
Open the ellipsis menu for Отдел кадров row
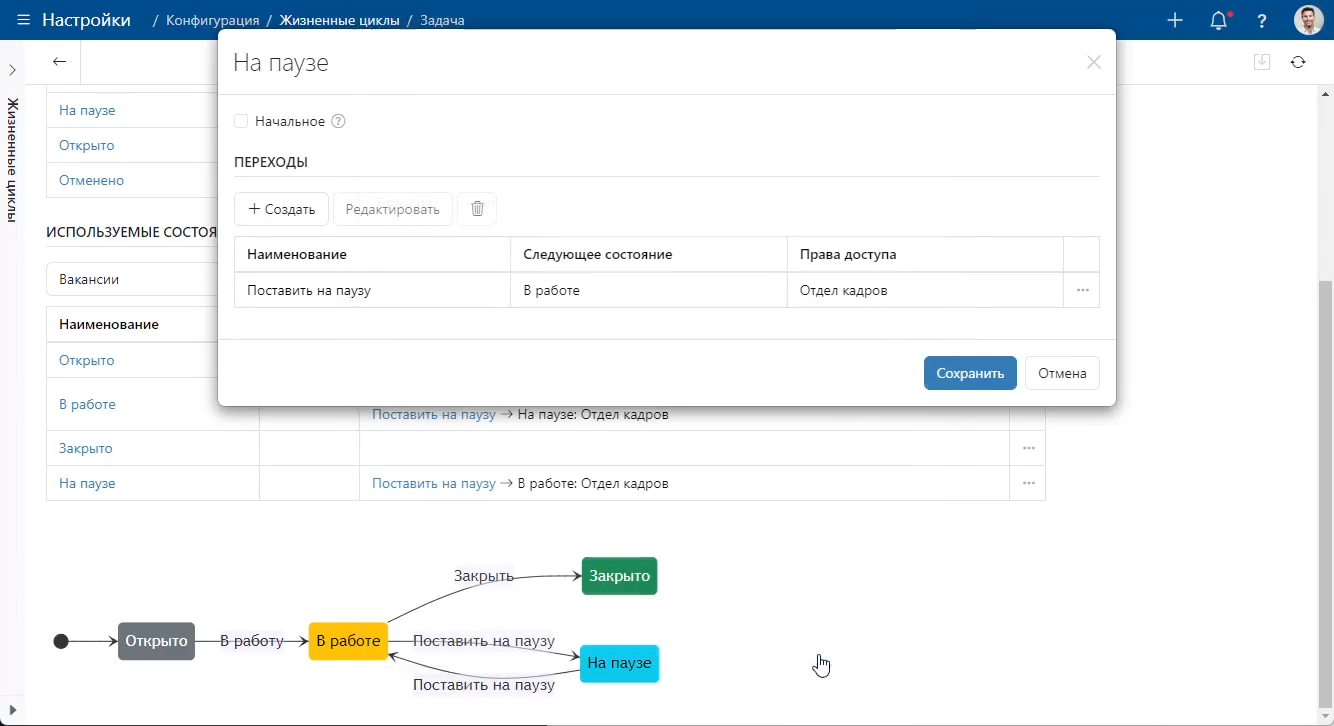click(x=1082, y=290)
